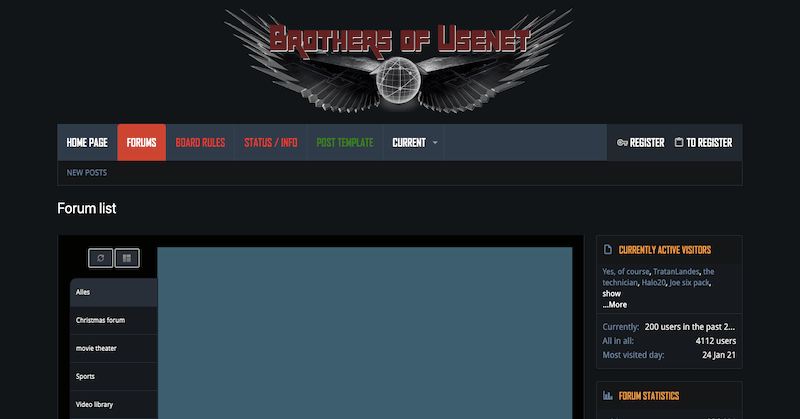This screenshot has height=419, width=800.
Task: Open the Status / Info tab
Action: point(270,142)
